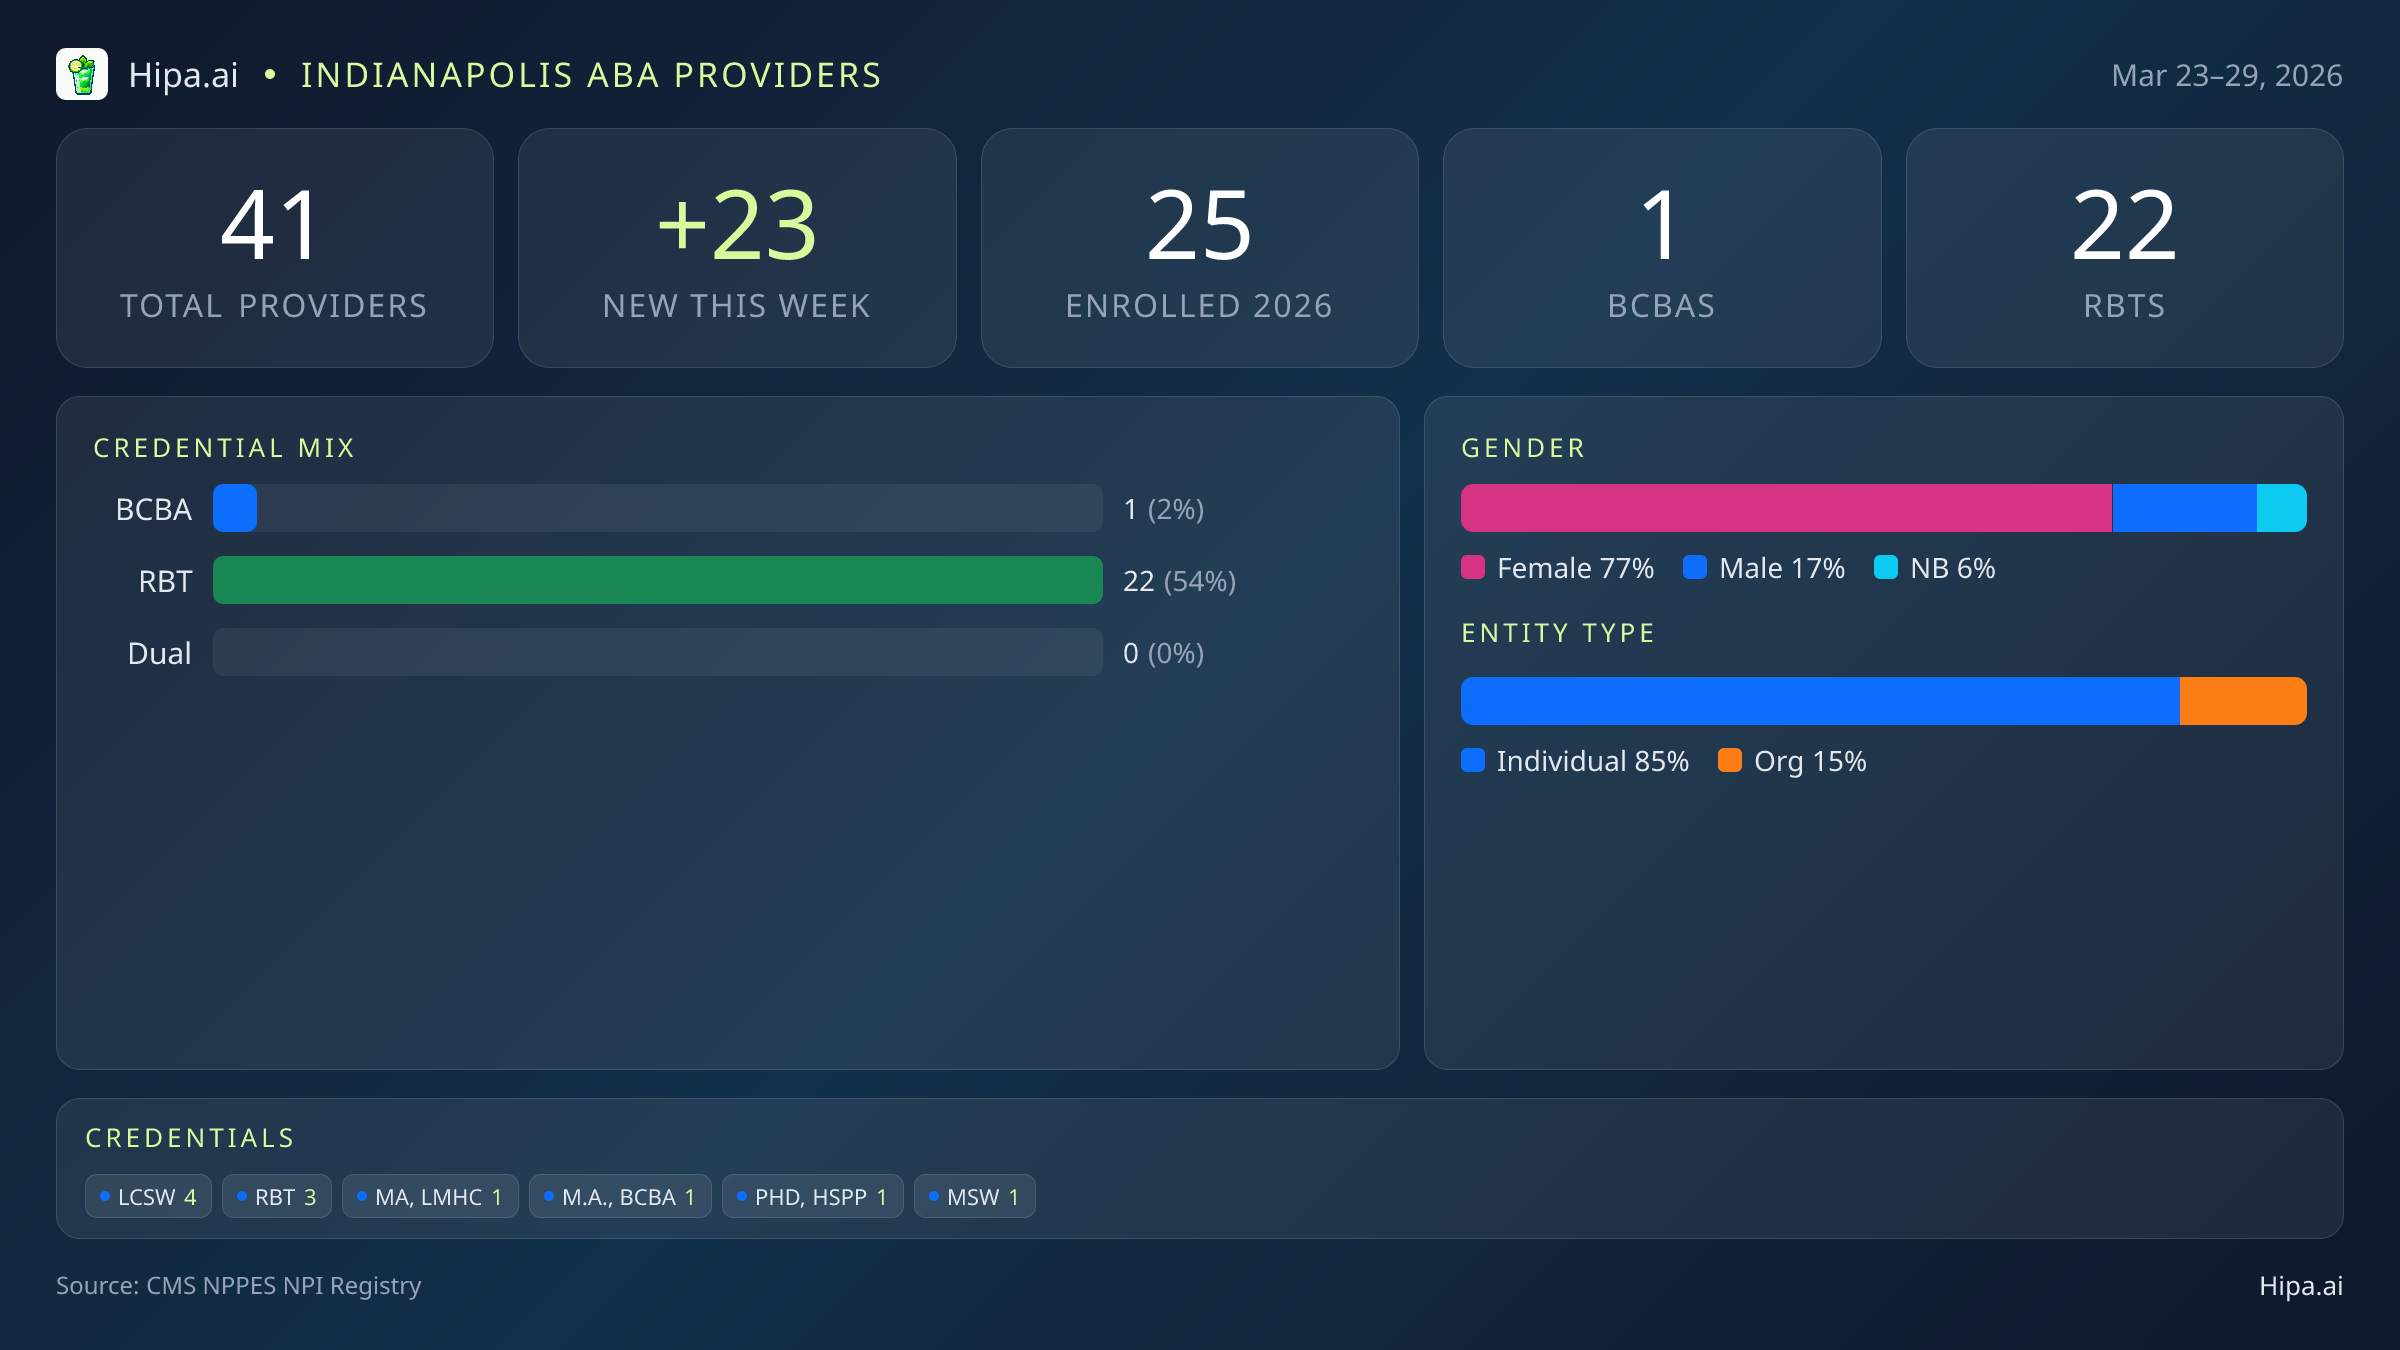The image size is (2400, 1350).
Task: Select the Female legend swatch in Gender chart
Action: (x=1473, y=567)
